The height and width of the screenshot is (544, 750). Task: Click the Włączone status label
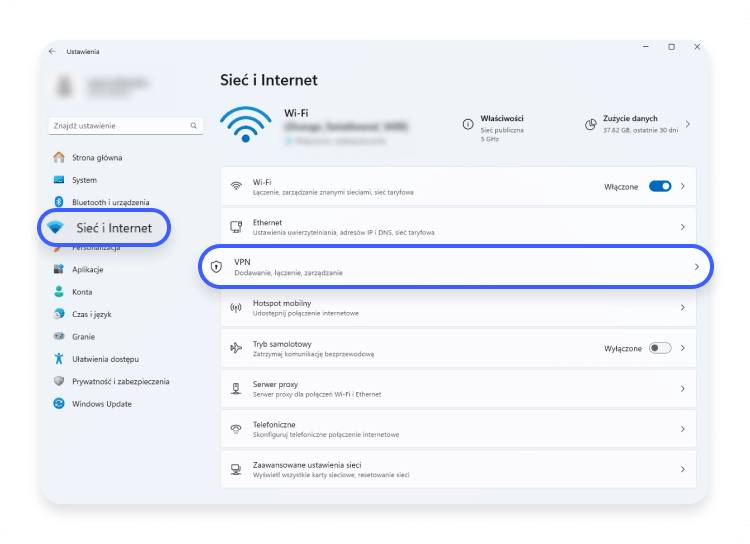tap(621, 187)
